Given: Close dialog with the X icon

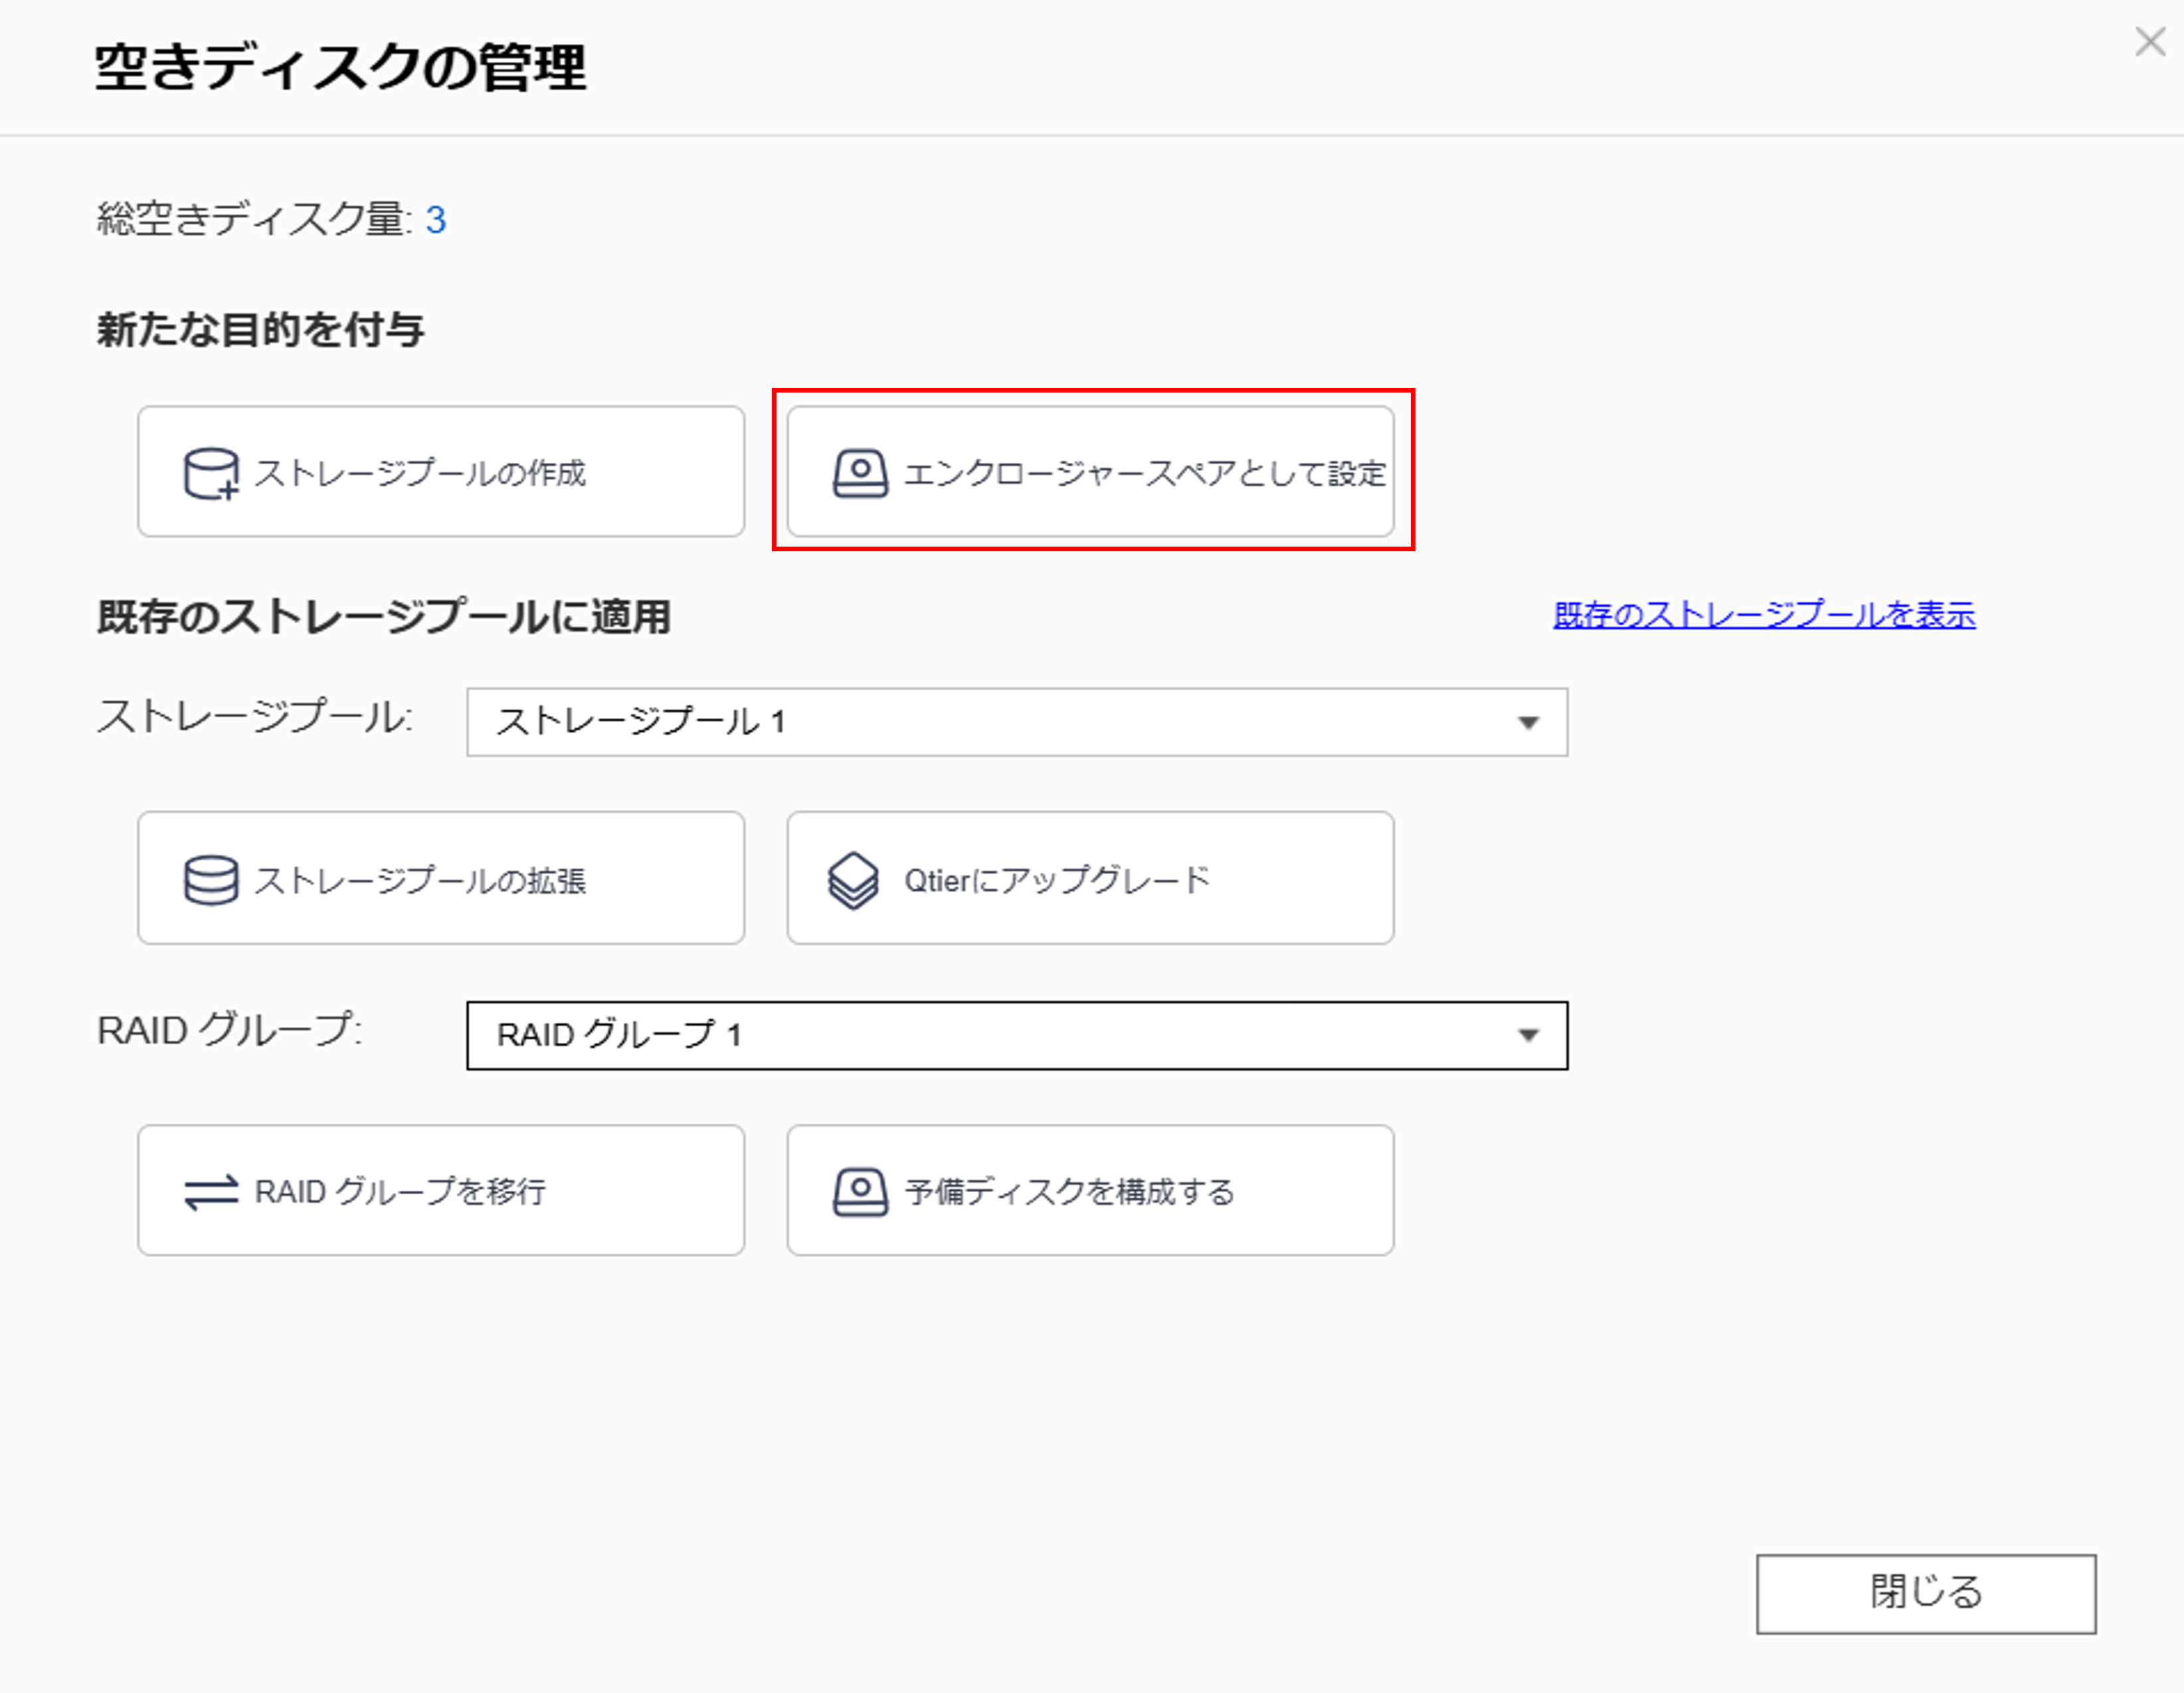Looking at the screenshot, I should point(2149,42).
